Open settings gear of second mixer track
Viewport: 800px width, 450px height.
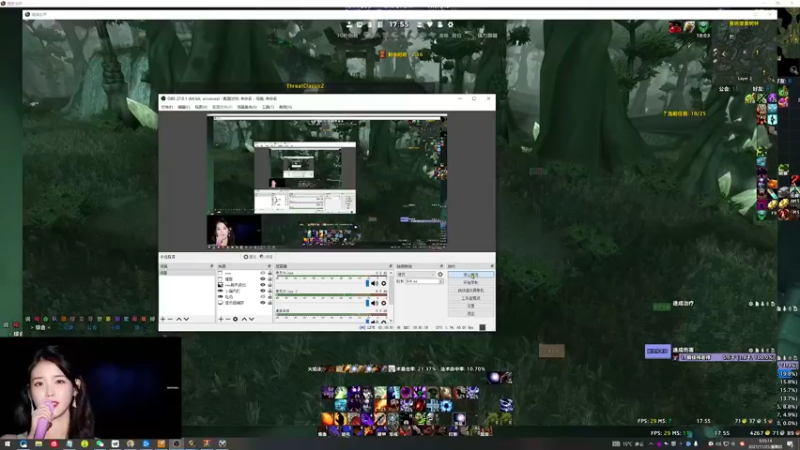pyautogui.click(x=384, y=303)
